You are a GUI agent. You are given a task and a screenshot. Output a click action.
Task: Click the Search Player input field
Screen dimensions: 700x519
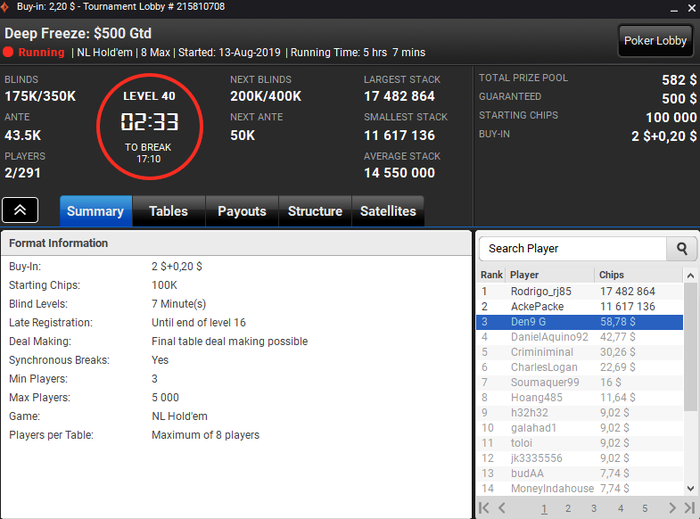(572, 249)
